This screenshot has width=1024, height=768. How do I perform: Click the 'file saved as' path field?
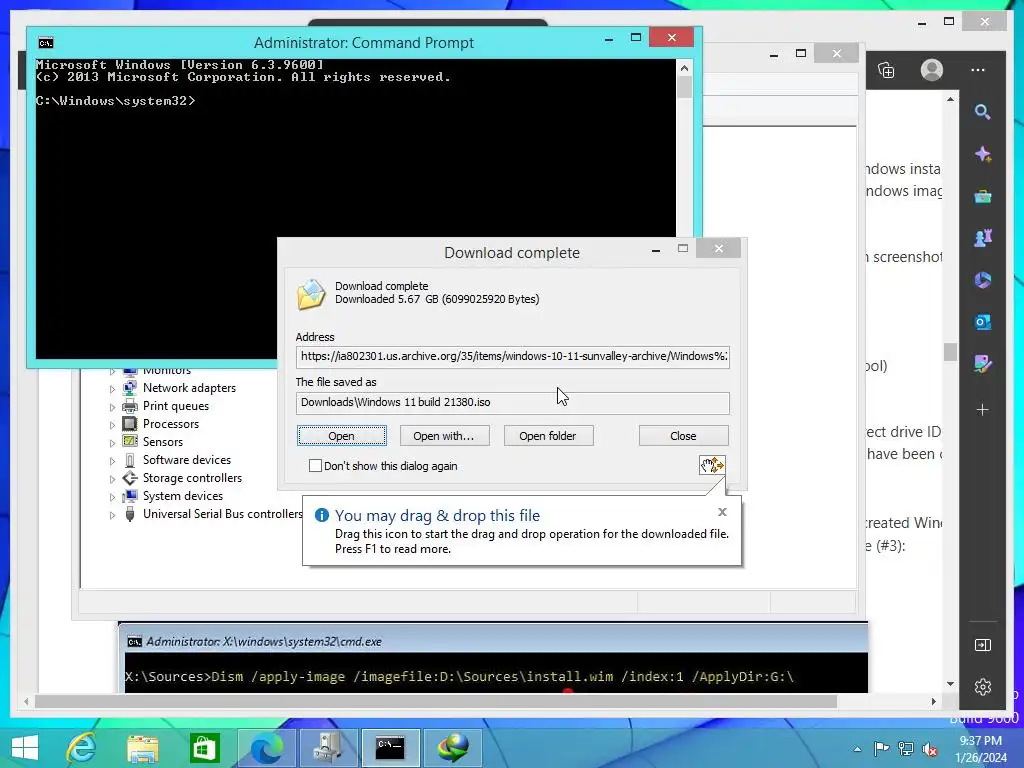click(x=513, y=402)
